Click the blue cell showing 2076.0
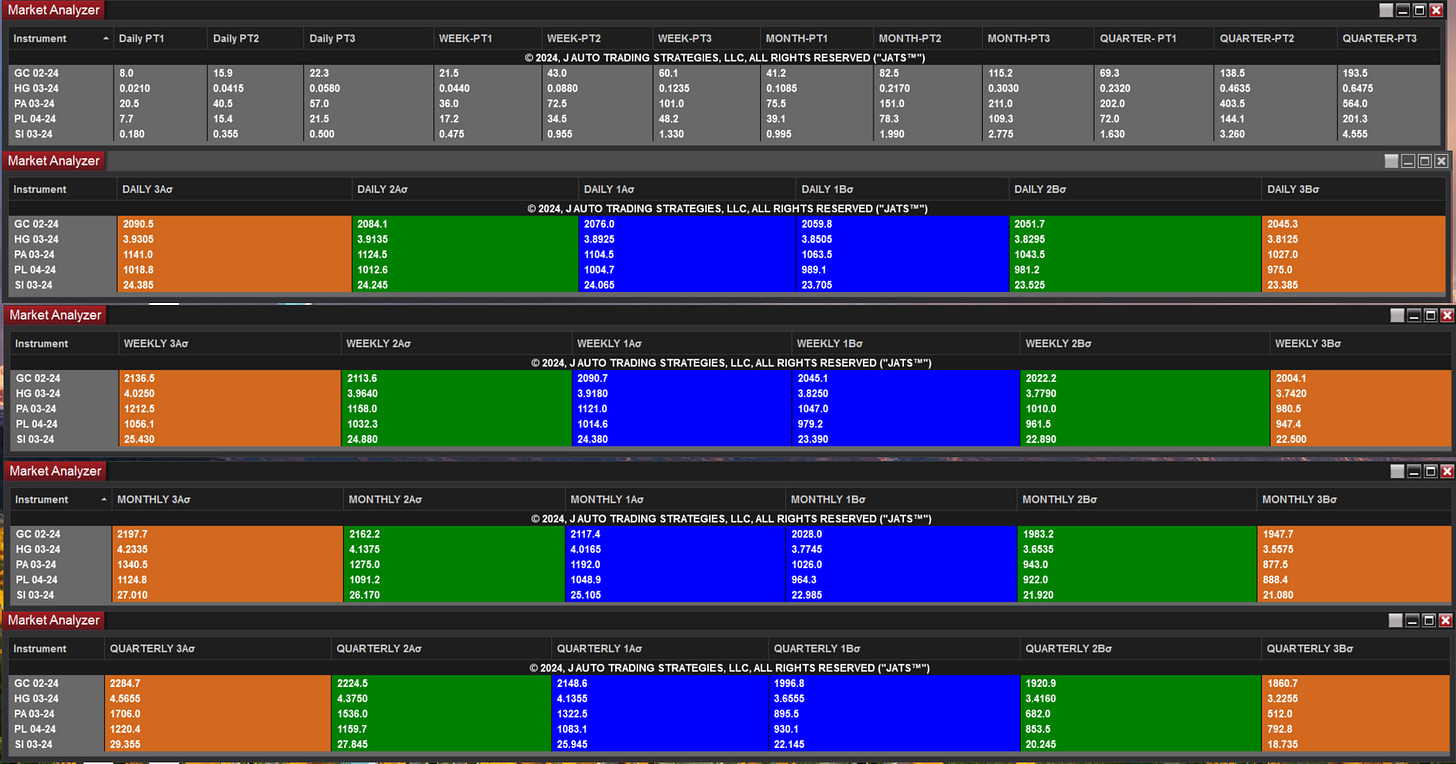This screenshot has height=764, width=1456. pos(687,224)
